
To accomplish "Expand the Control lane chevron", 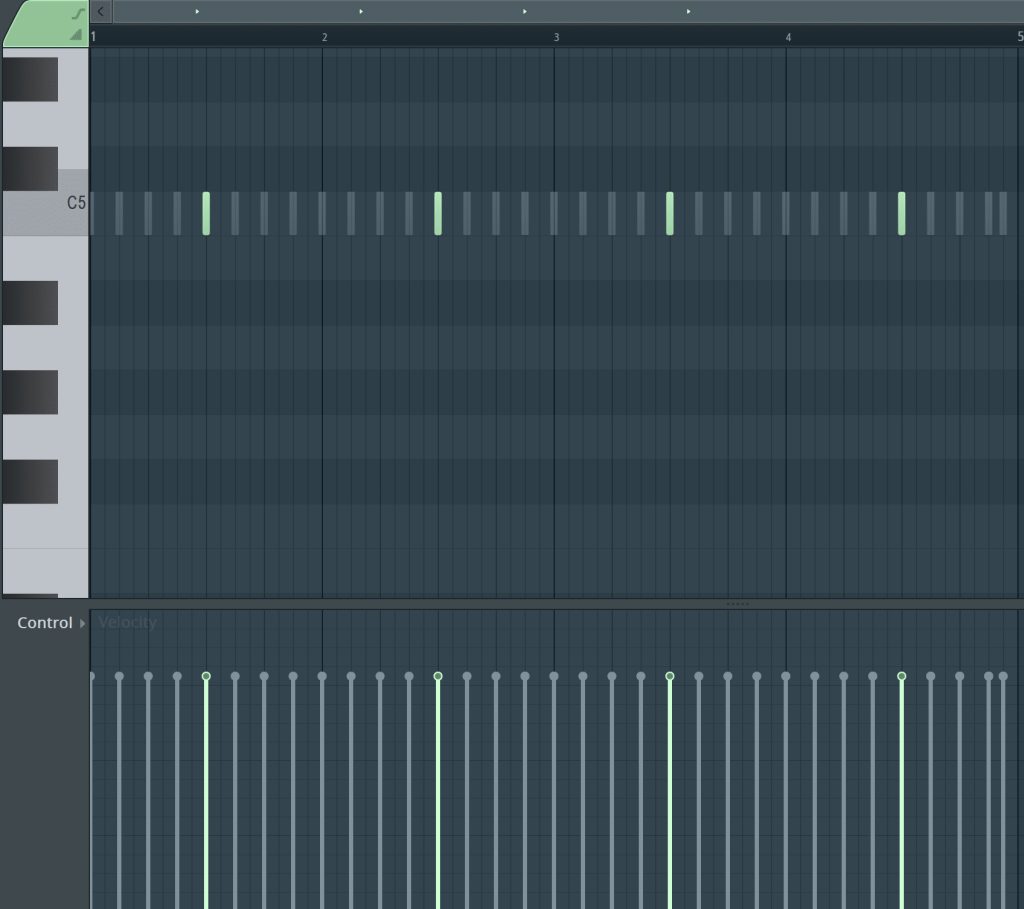I will click(x=81, y=623).
